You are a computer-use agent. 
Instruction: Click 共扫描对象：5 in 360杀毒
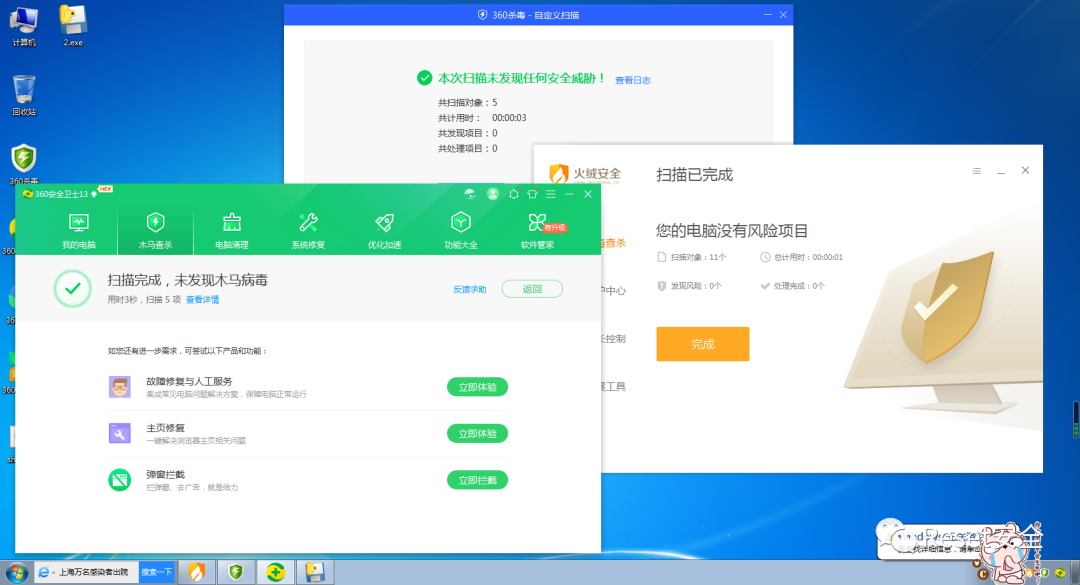pyautogui.click(x=468, y=103)
